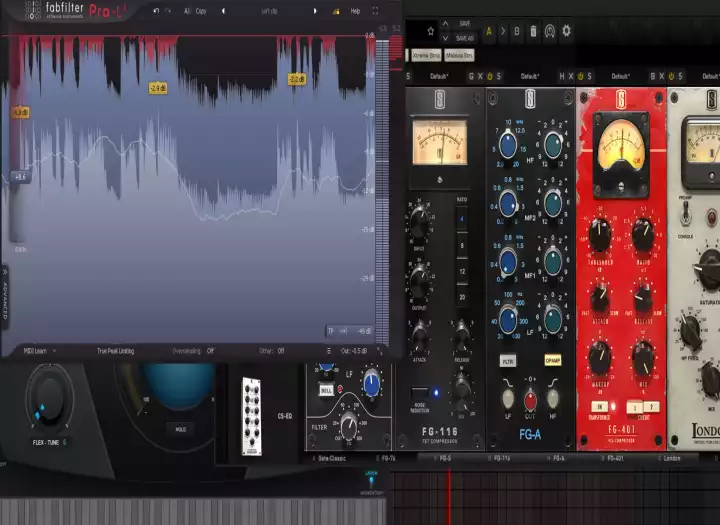Click Copy in the Pro-L top bar
Image resolution: width=720 pixels, height=525 pixels.
[x=201, y=11]
